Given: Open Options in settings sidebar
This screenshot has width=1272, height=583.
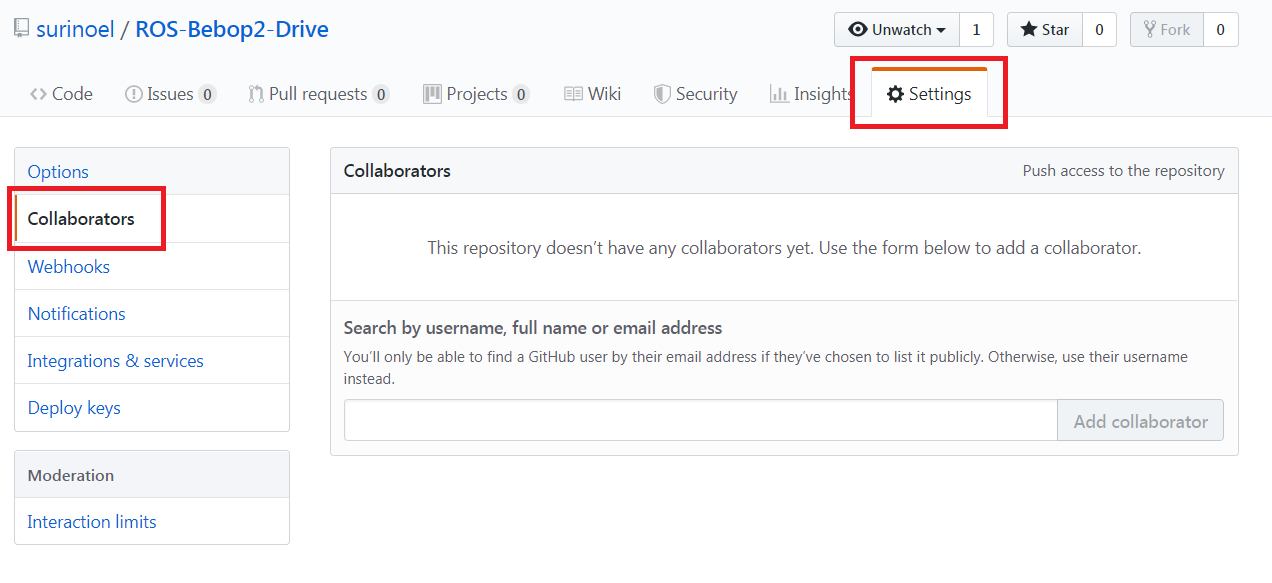Looking at the screenshot, I should pos(152,172).
